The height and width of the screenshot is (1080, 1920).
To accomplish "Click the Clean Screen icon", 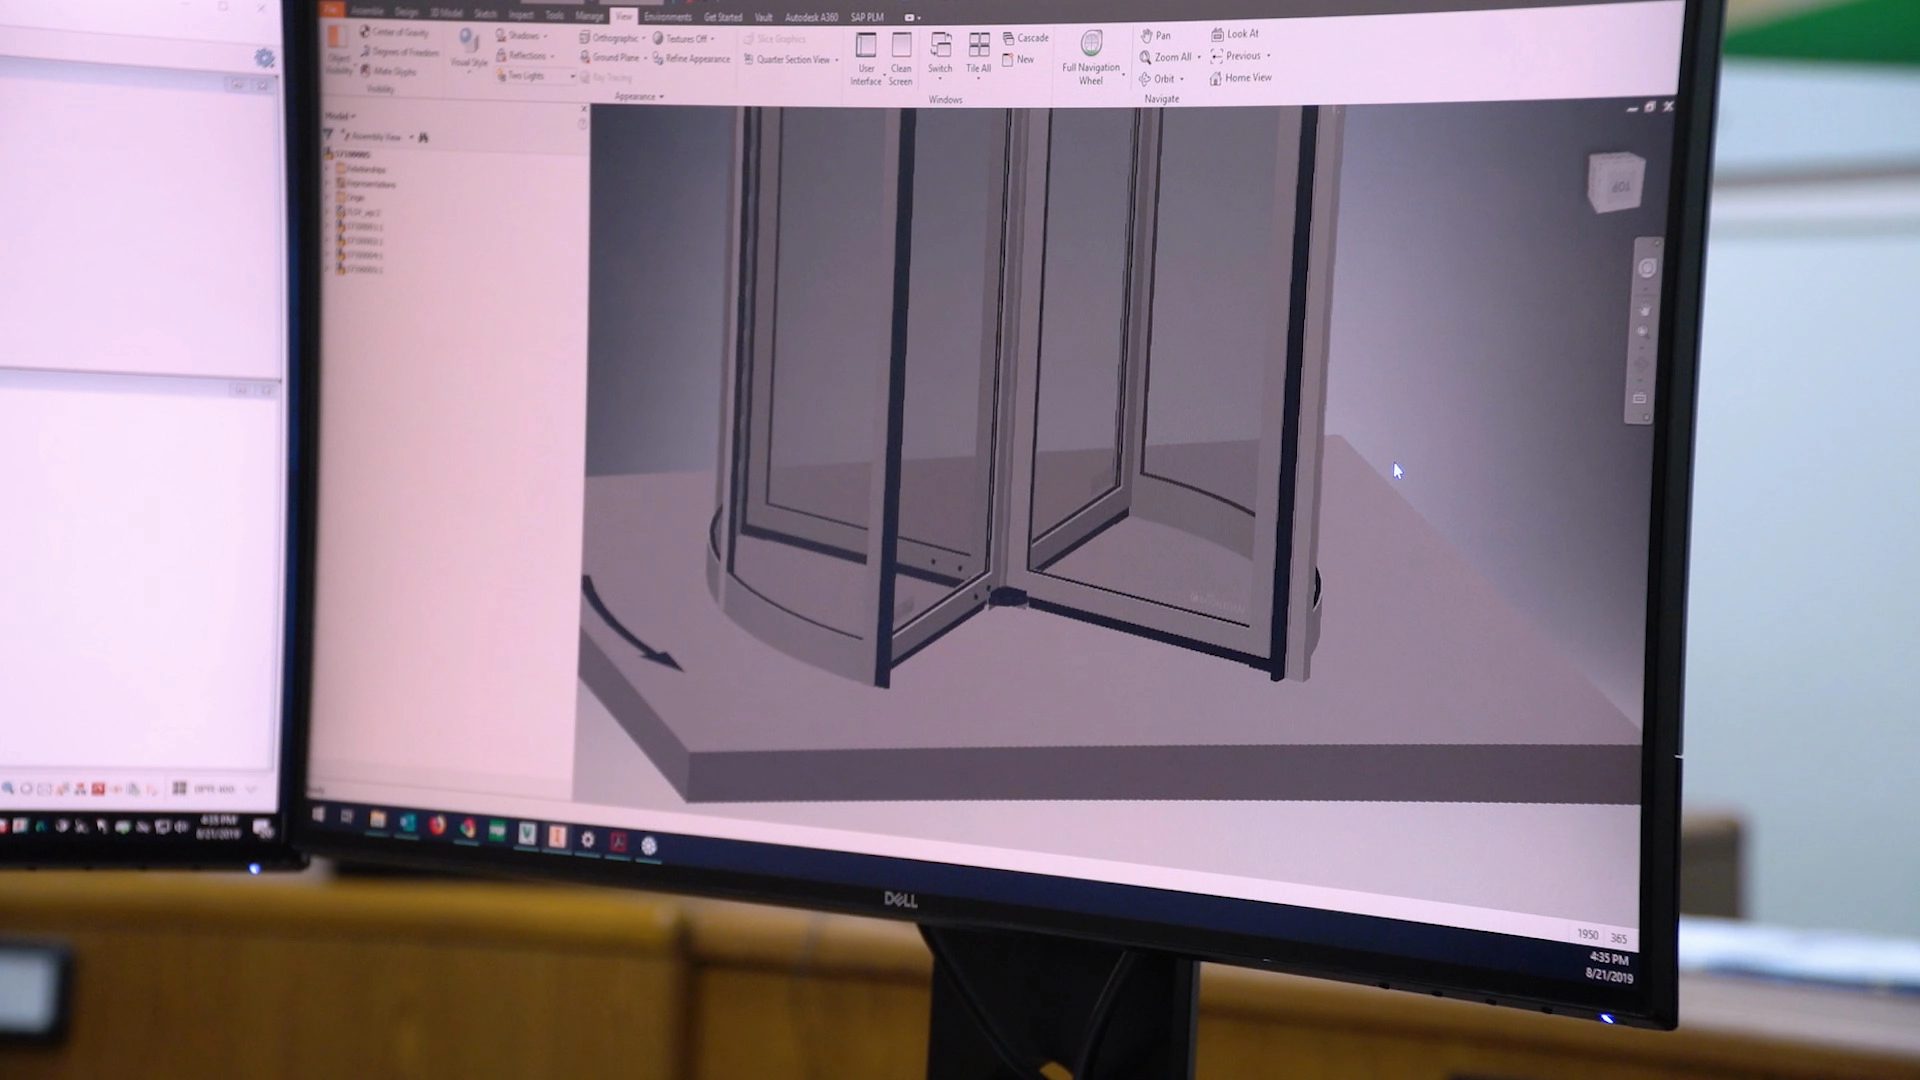I will tap(901, 46).
